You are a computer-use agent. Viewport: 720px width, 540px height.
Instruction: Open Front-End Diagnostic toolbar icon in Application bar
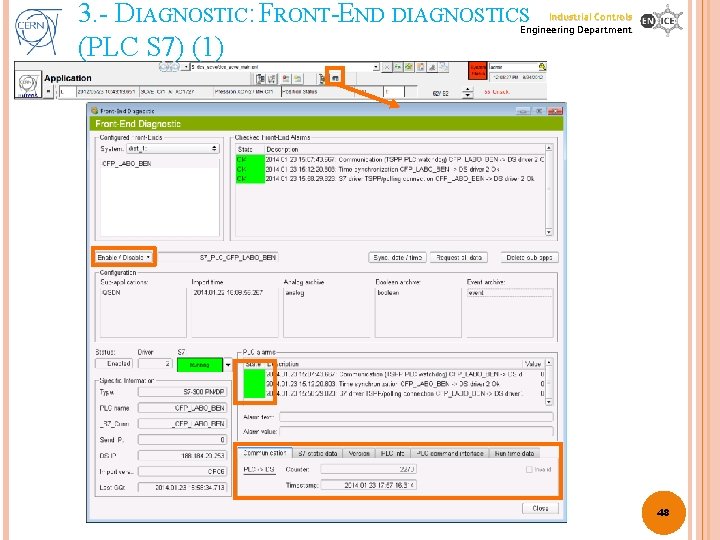pos(335,78)
